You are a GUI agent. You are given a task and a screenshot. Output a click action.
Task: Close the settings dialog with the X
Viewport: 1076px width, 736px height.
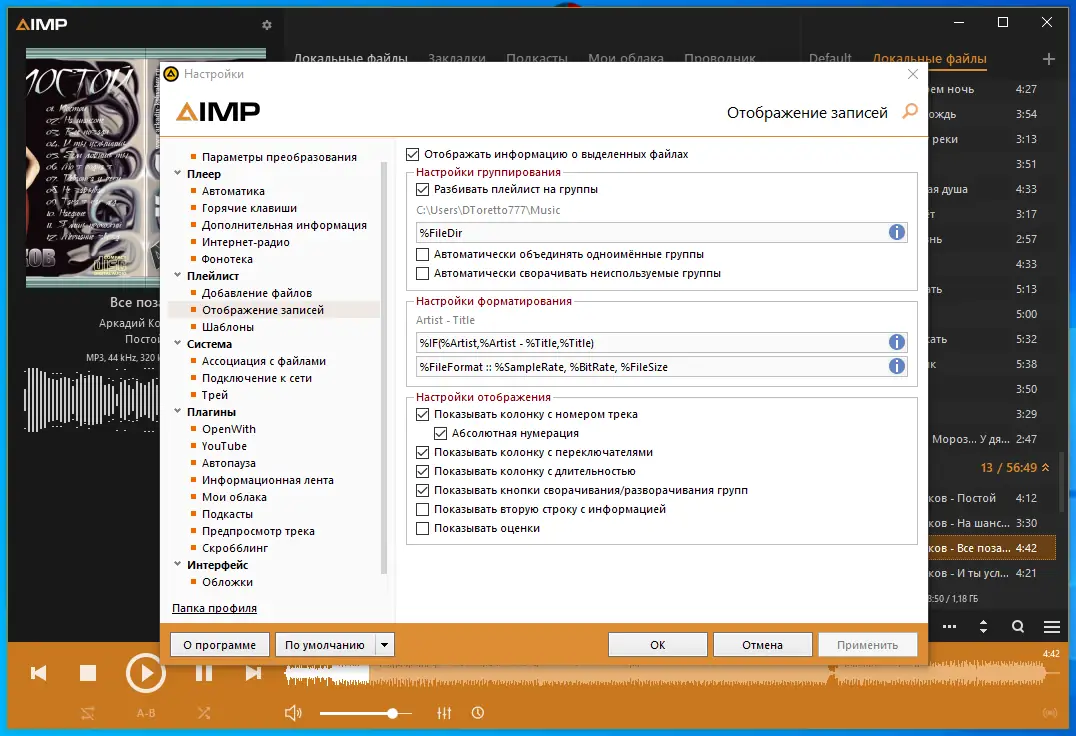pos(912,74)
